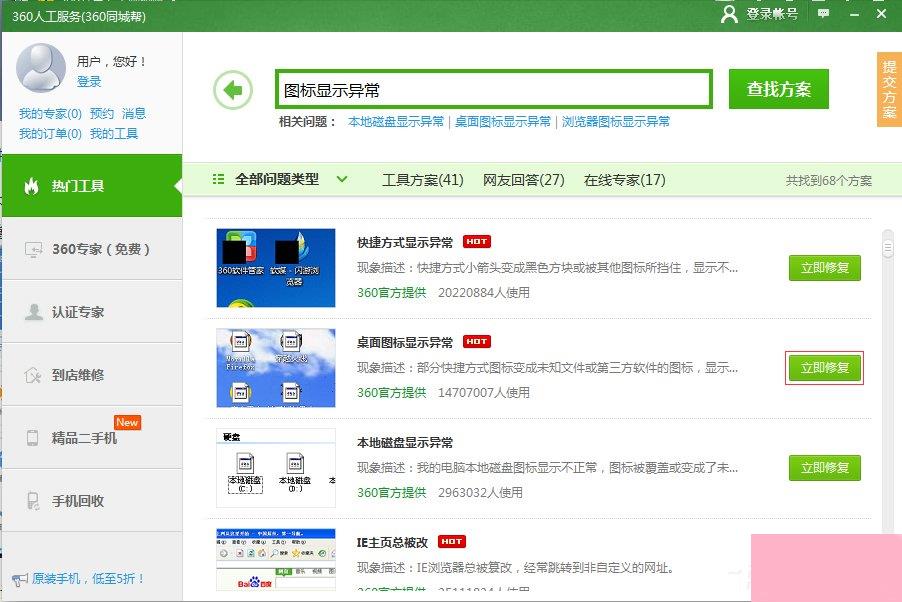
Task: Click 立即修复 for 桌面图标显示异常
Action: pos(825,368)
